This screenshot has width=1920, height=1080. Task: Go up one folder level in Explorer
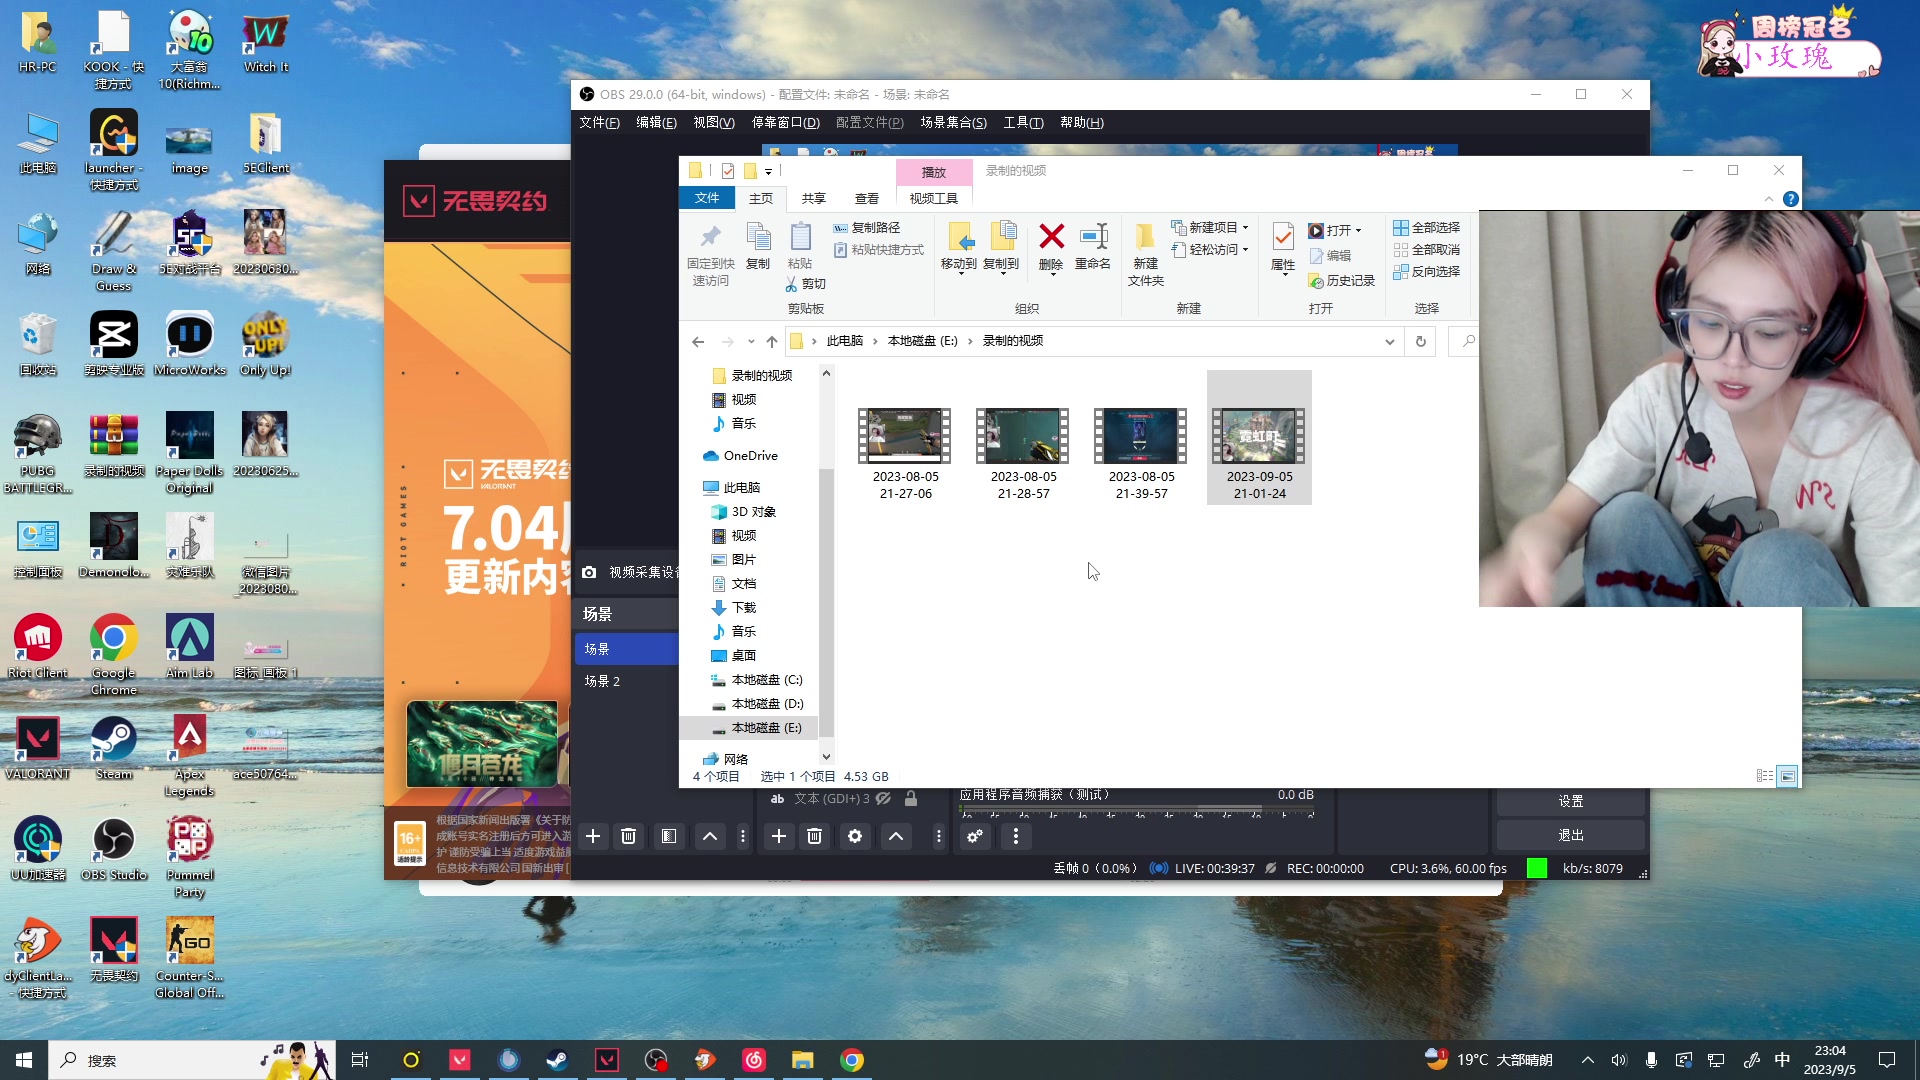pos(772,341)
